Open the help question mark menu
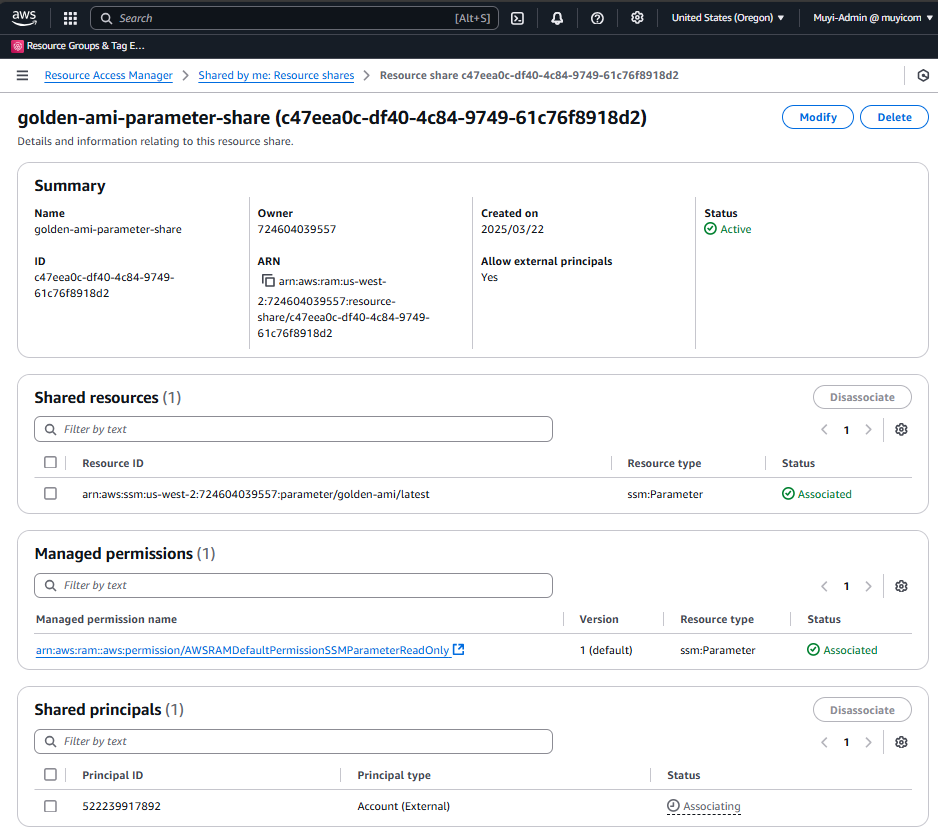Viewport: 938px width, 835px height. pyautogui.click(x=597, y=19)
